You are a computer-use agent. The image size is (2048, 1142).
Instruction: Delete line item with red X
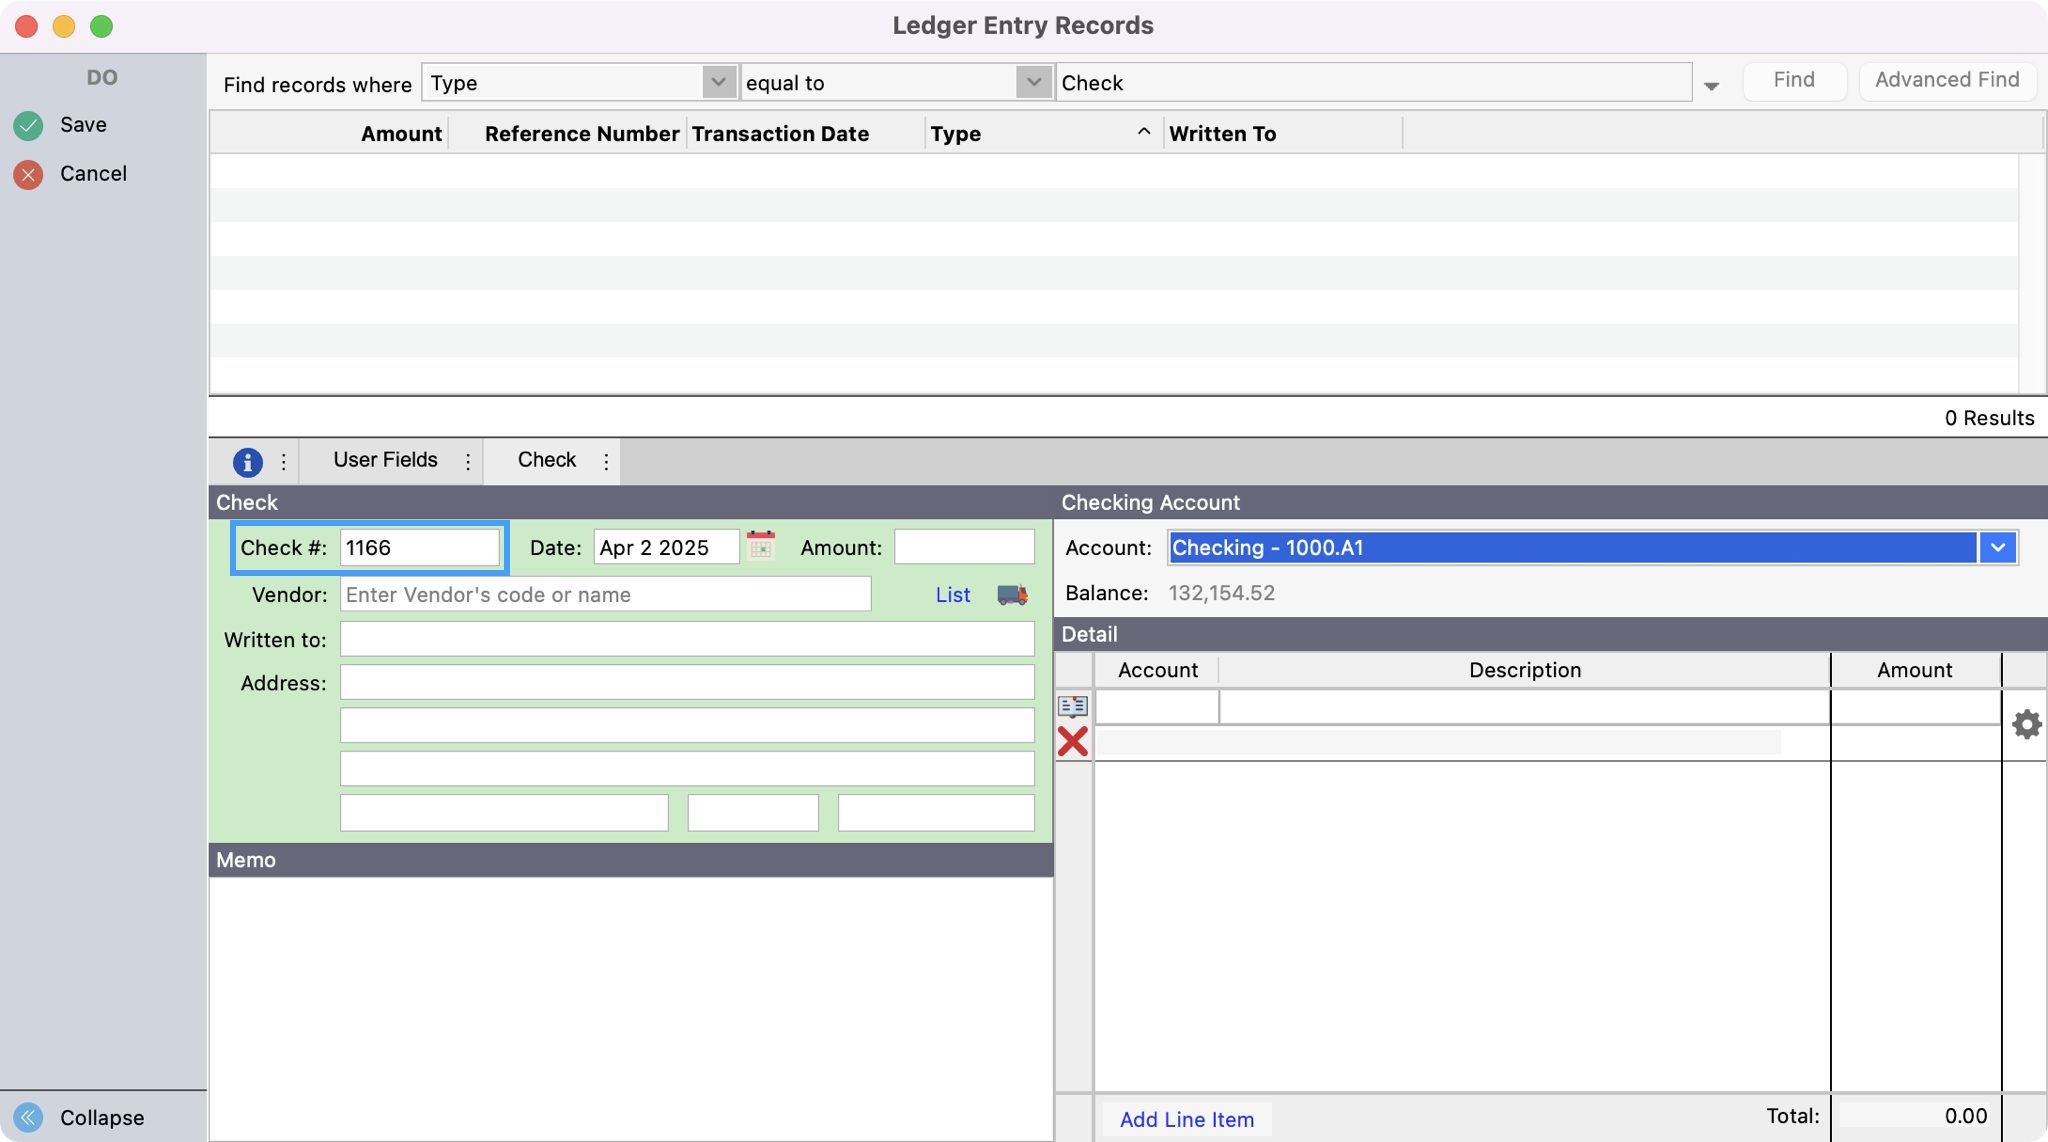(1072, 742)
